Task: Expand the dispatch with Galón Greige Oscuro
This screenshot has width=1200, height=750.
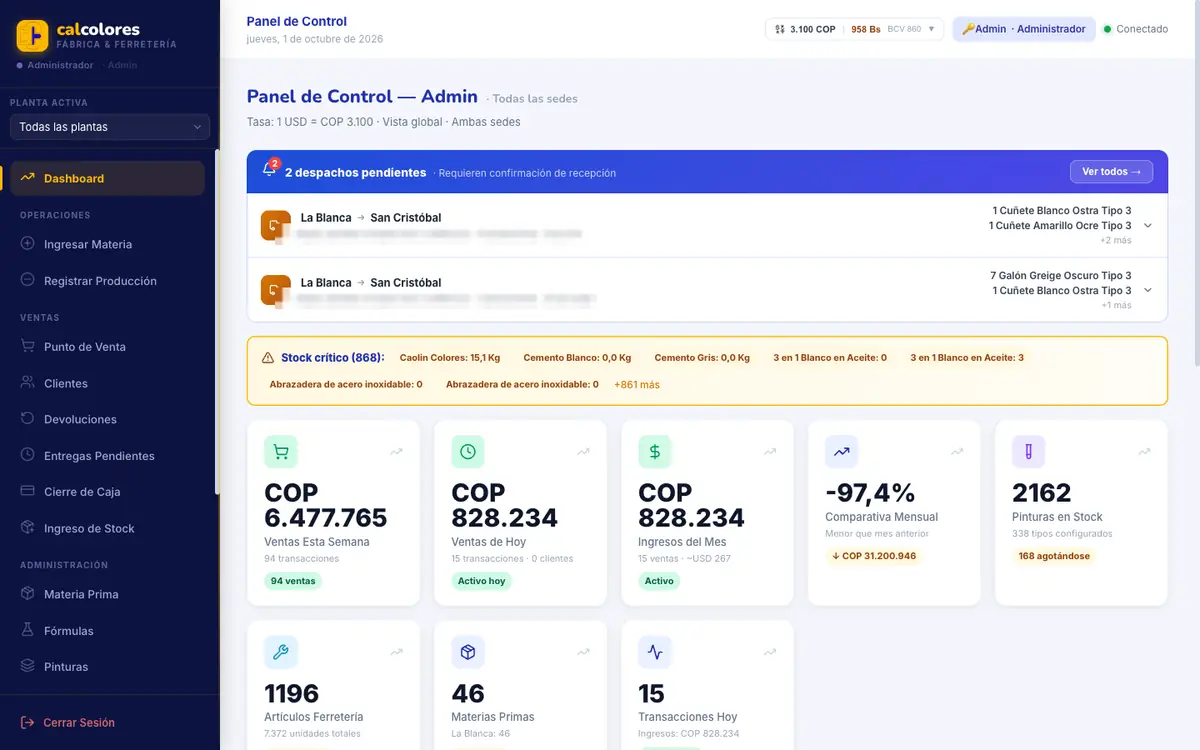Action: click(x=1148, y=290)
